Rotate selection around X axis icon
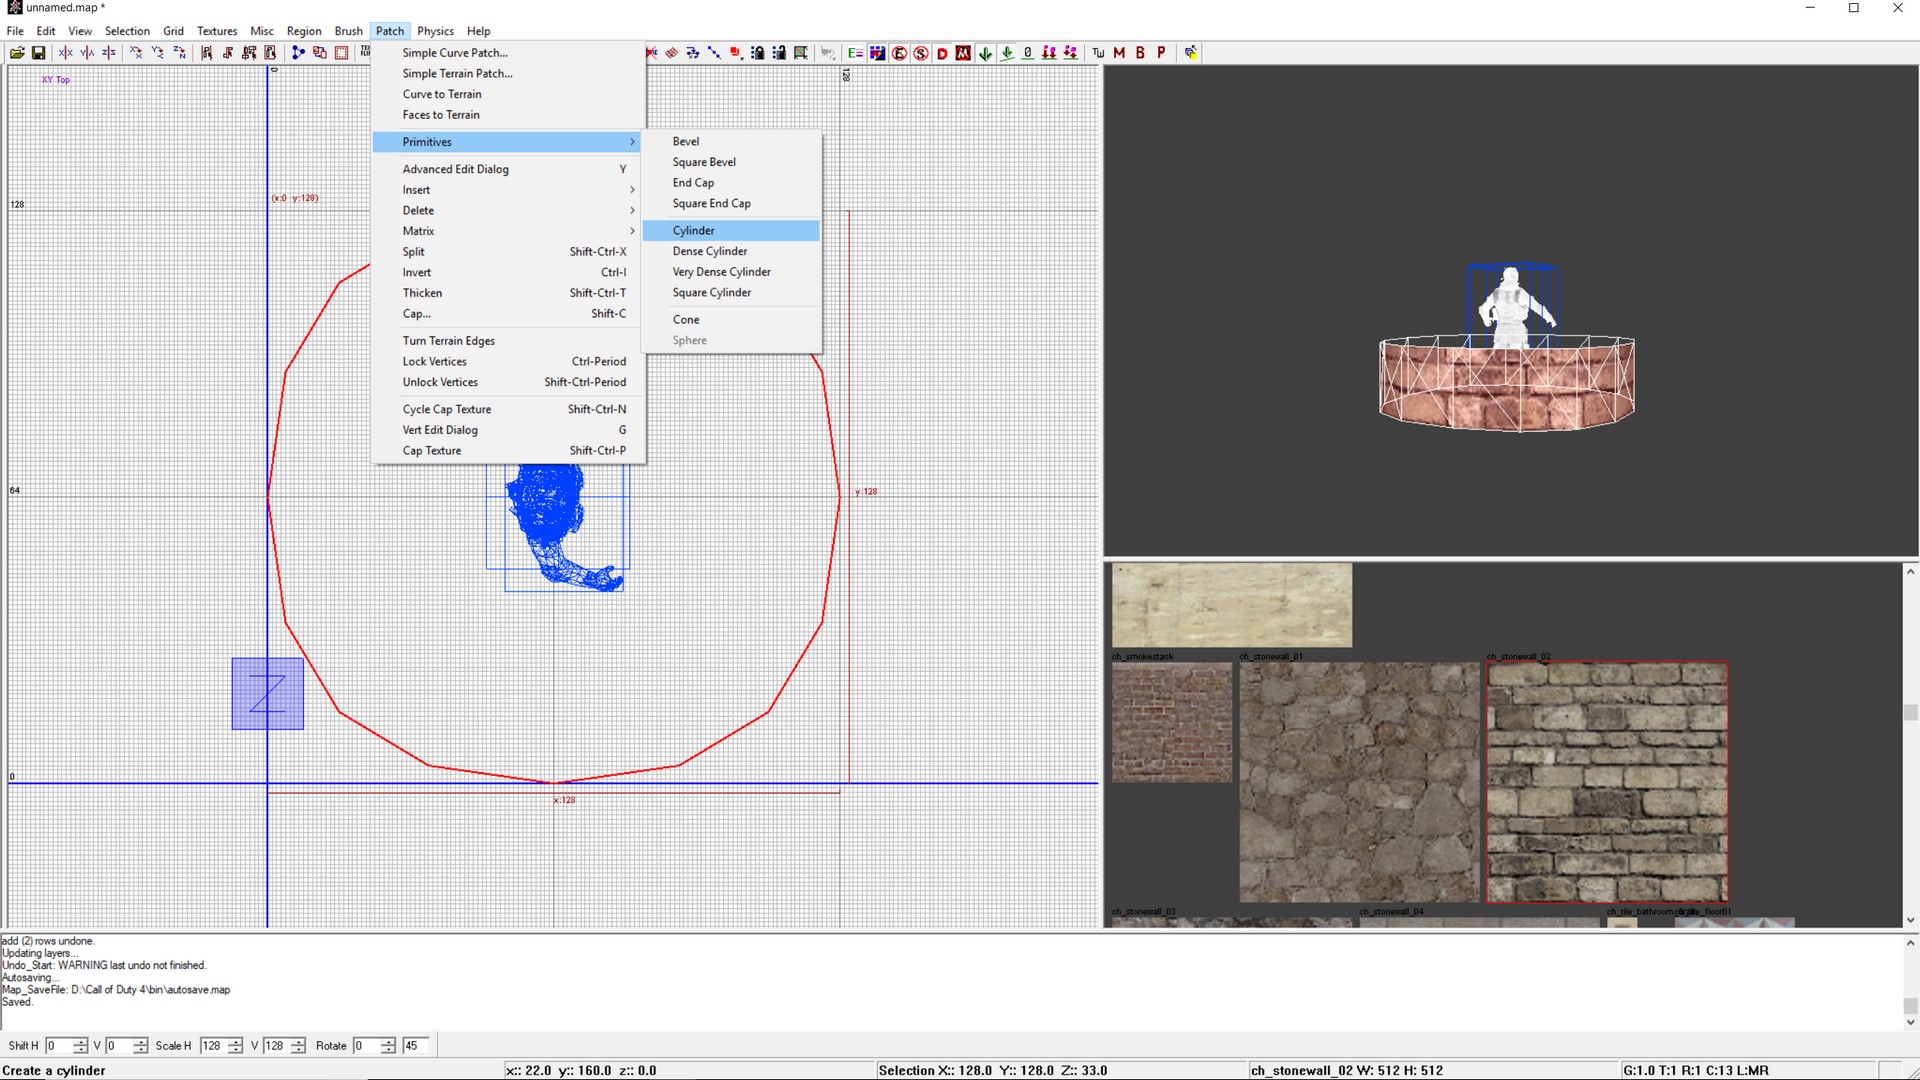 point(137,53)
